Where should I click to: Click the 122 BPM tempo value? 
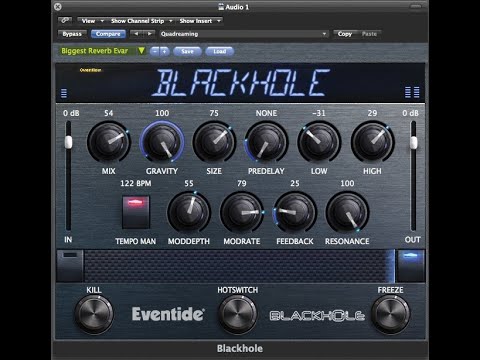click(x=136, y=183)
